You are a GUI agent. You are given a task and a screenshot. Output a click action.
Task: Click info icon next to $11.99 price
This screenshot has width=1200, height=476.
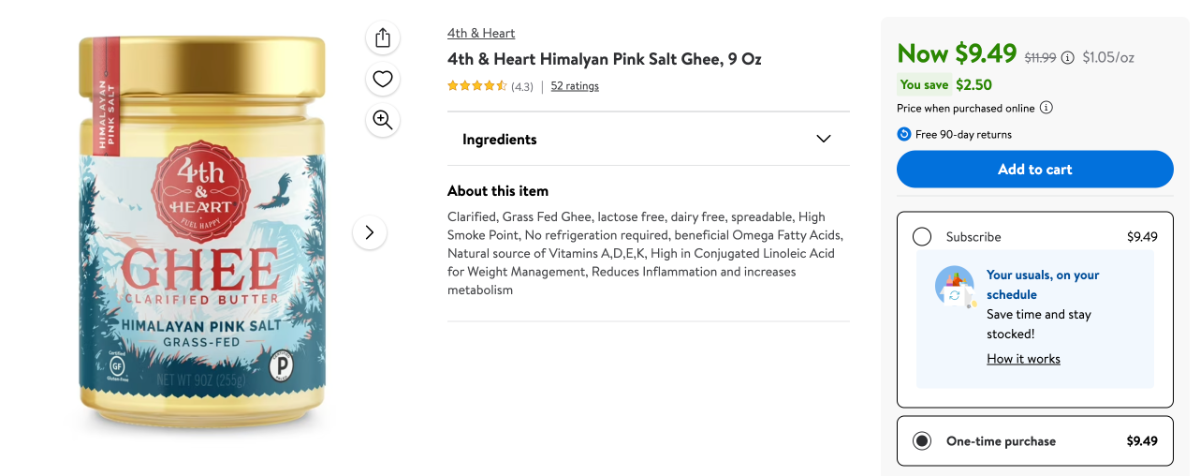pyautogui.click(x=1068, y=57)
